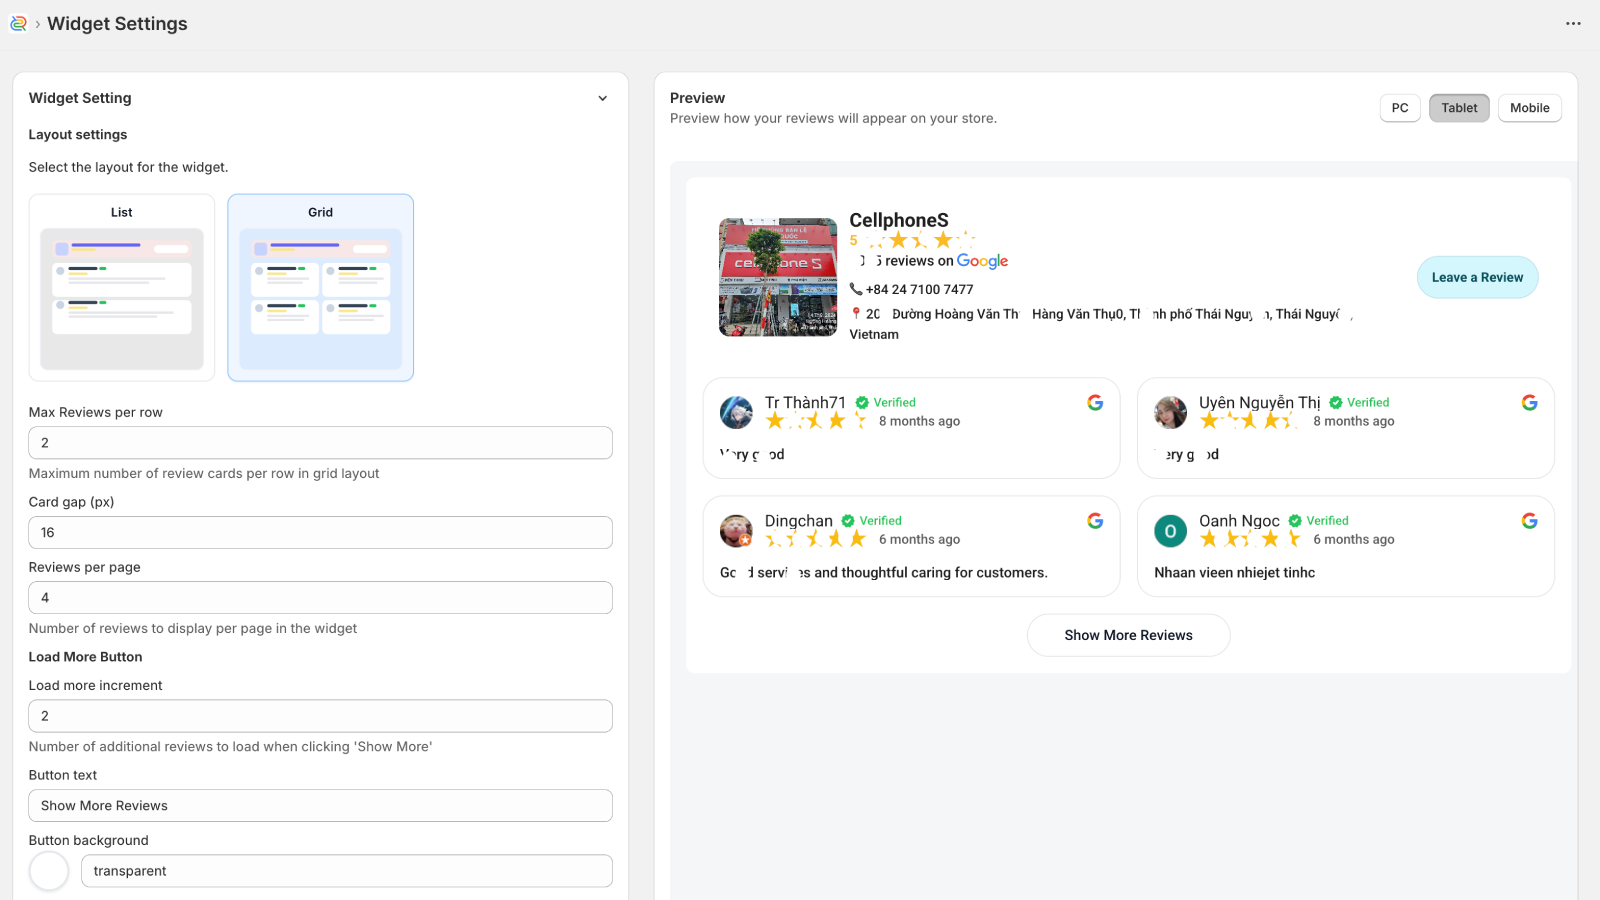Click the Widget Settings breadcrumb title
The width and height of the screenshot is (1600, 900).
coord(117,23)
